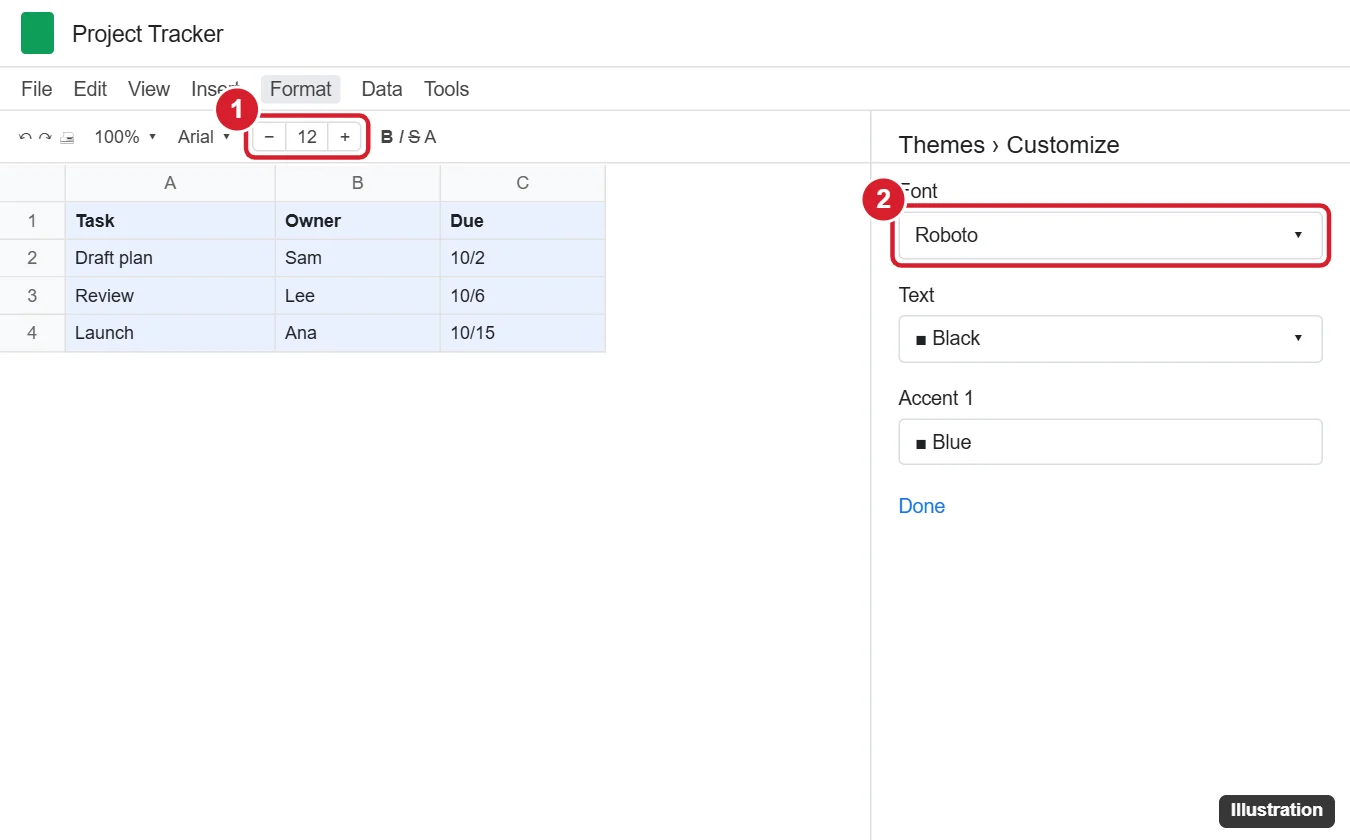Toggle Italic formatting
The height and width of the screenshot is (840, 1350).
point(401,137)
